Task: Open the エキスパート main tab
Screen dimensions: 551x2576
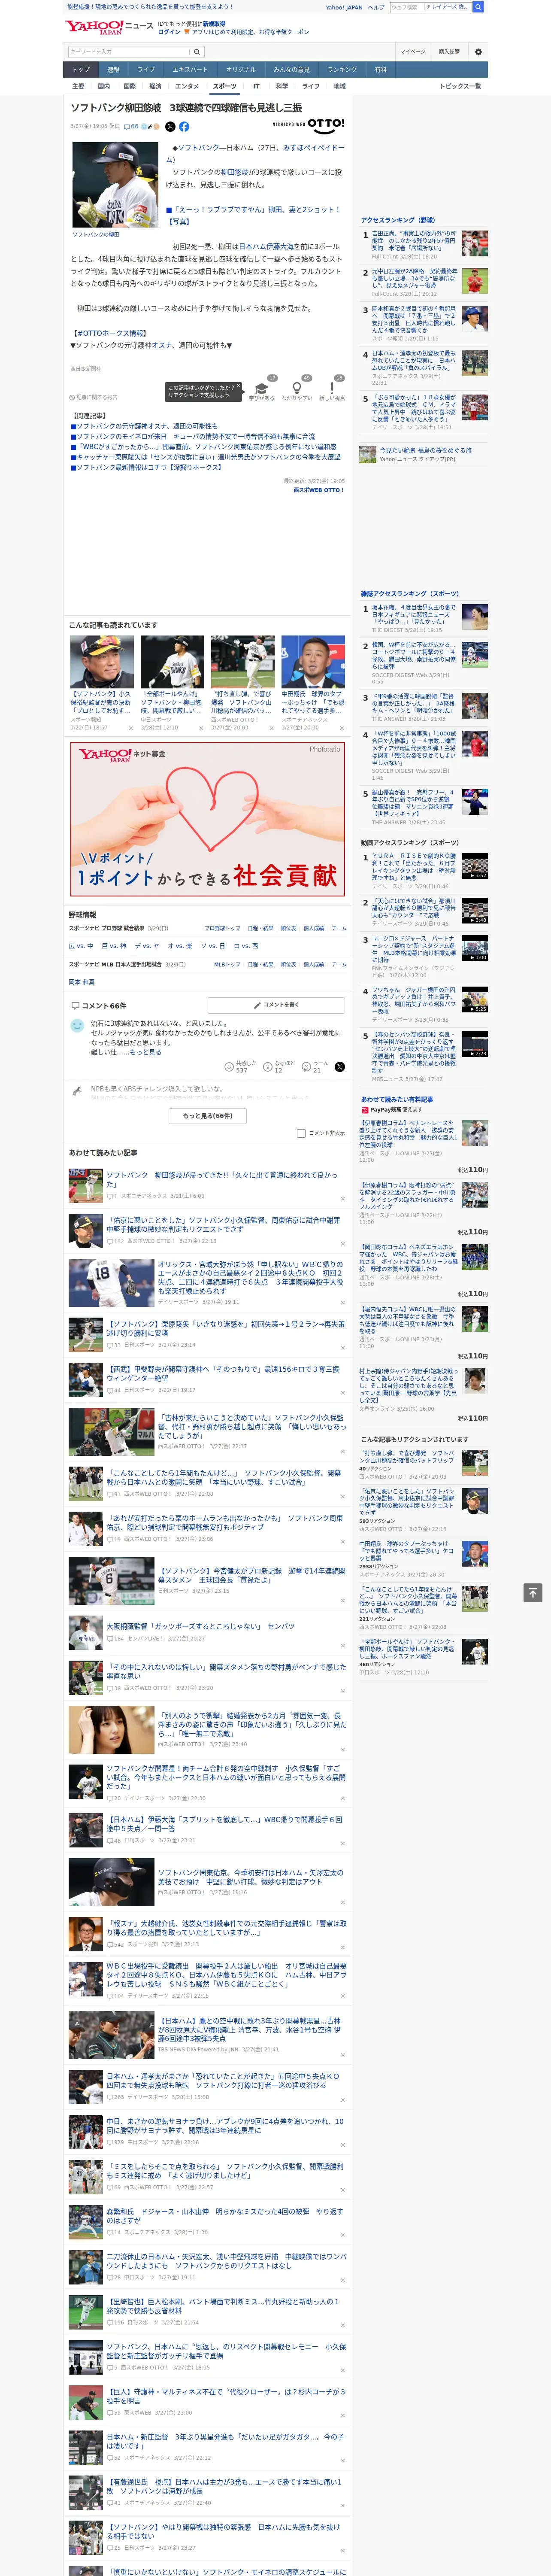Action: pos(190,70)
